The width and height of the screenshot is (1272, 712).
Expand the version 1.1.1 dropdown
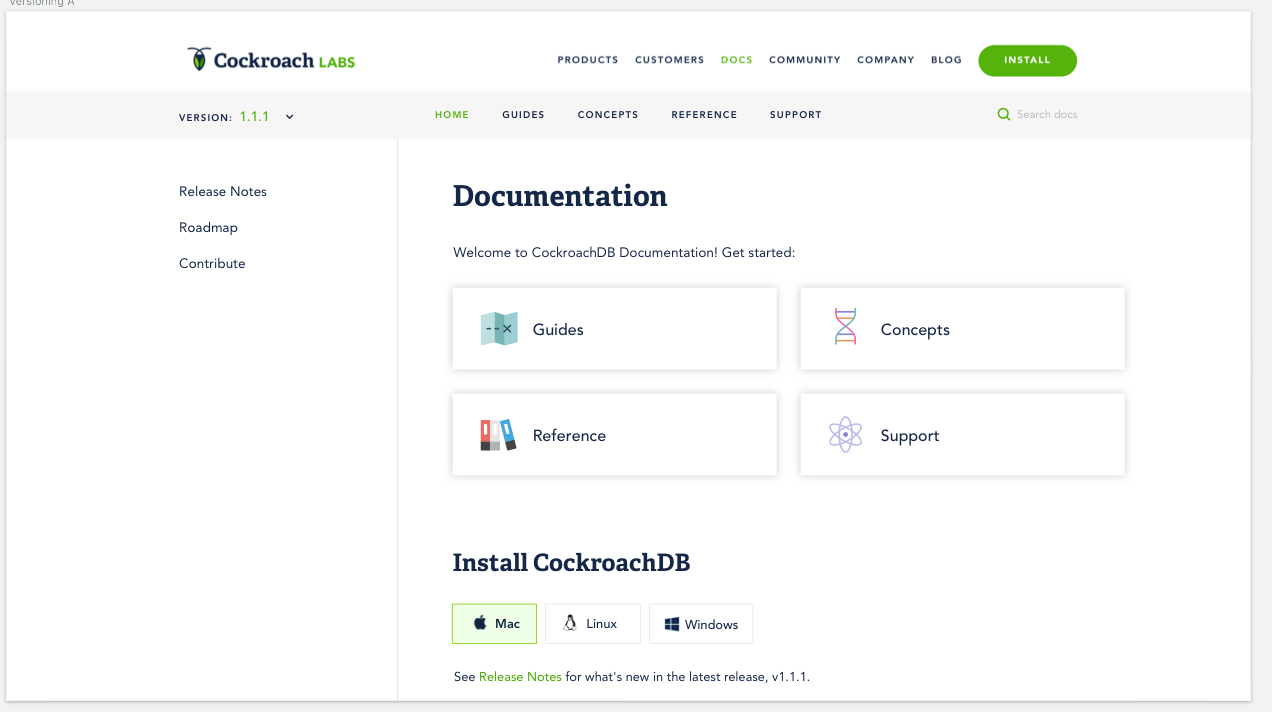point(270,116)
